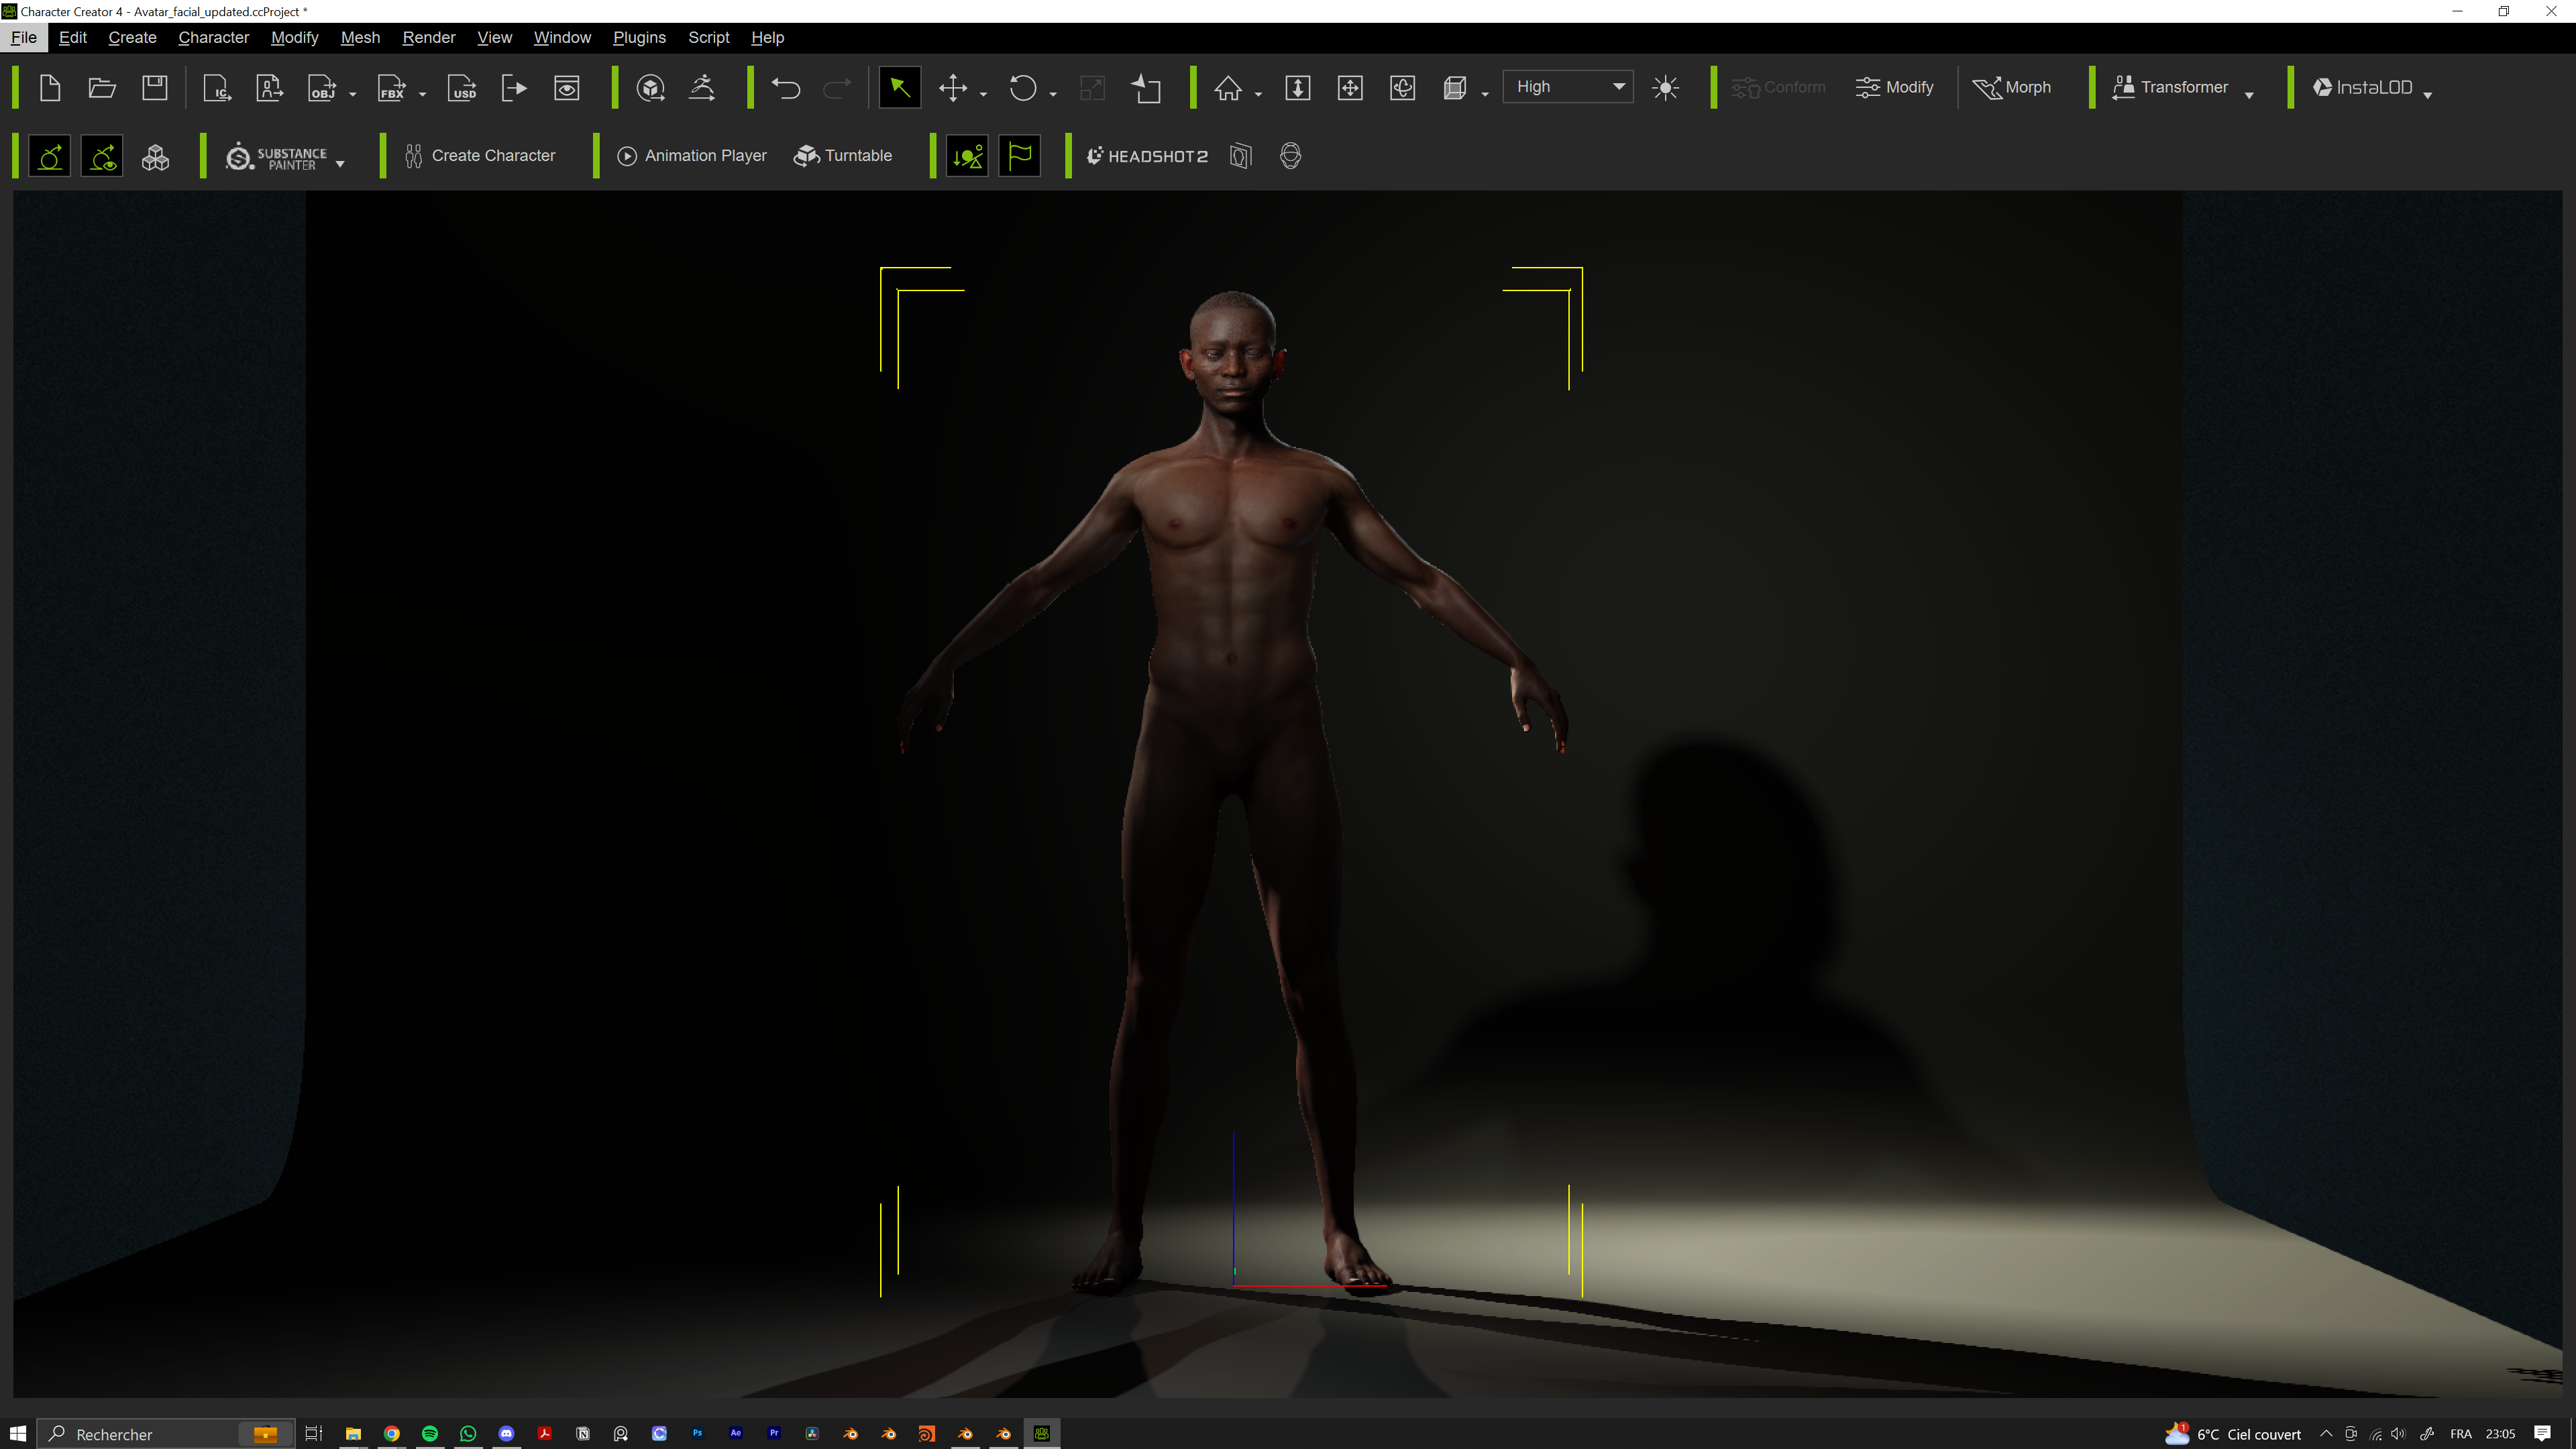Undo the last action
Image resolution: width=2576 pixels, height=1449 pixels.
coord(786,88)
